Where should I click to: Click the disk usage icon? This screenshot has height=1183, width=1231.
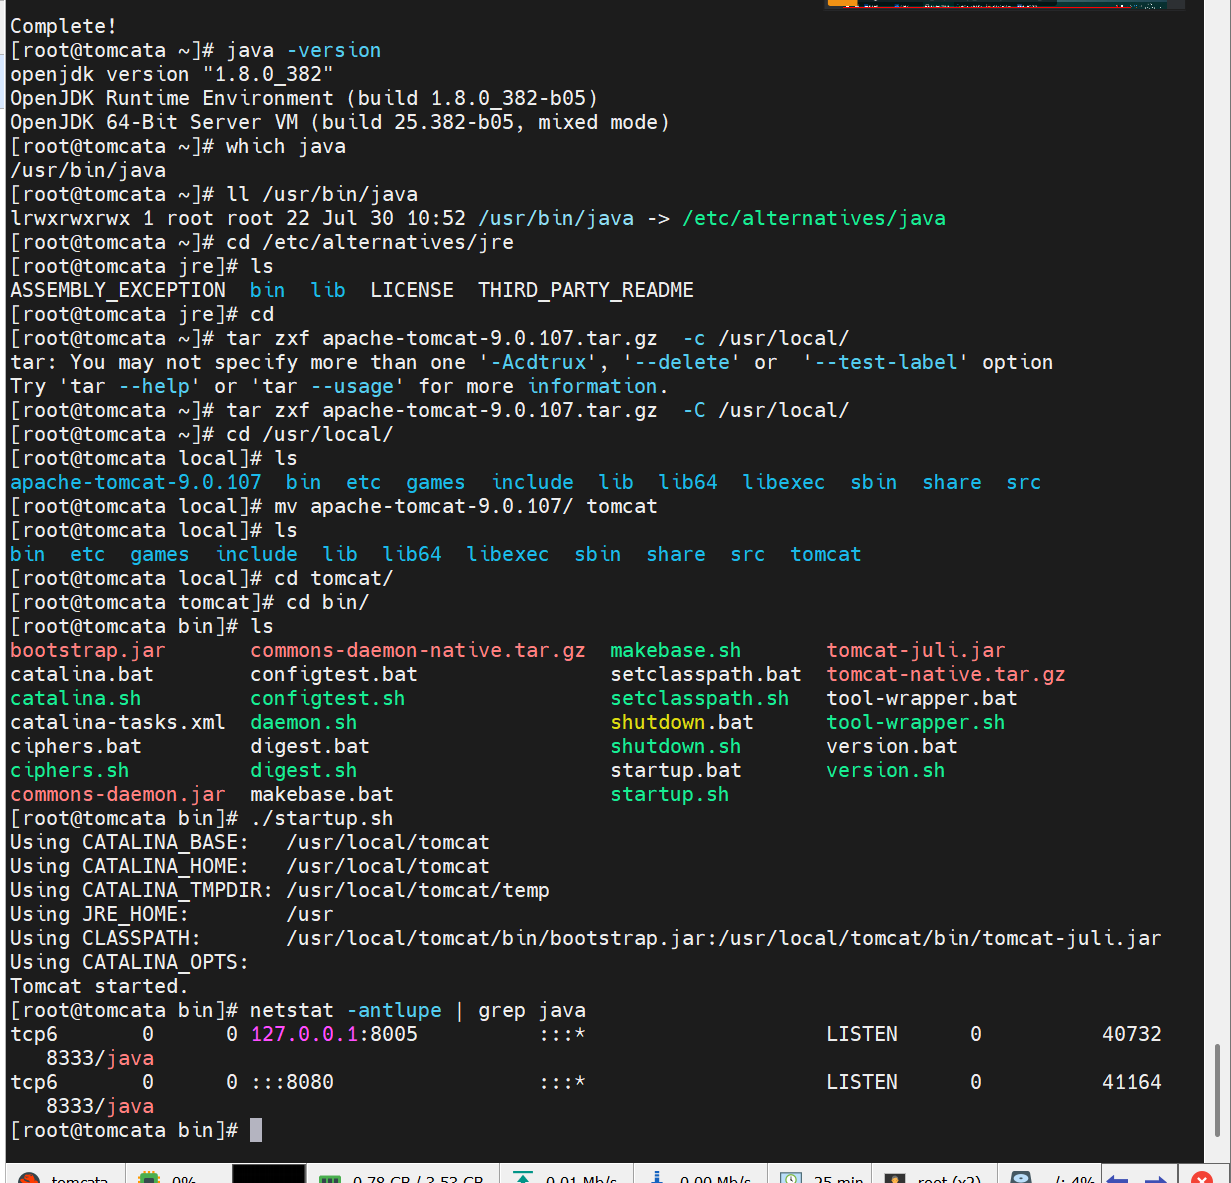pyautogui.click(x=1021, y=1178)
